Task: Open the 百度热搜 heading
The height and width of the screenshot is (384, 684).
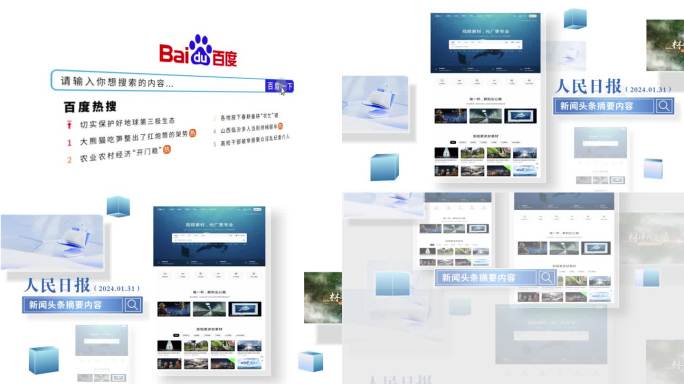Action: pyautogui.click(x=90, y=106)
